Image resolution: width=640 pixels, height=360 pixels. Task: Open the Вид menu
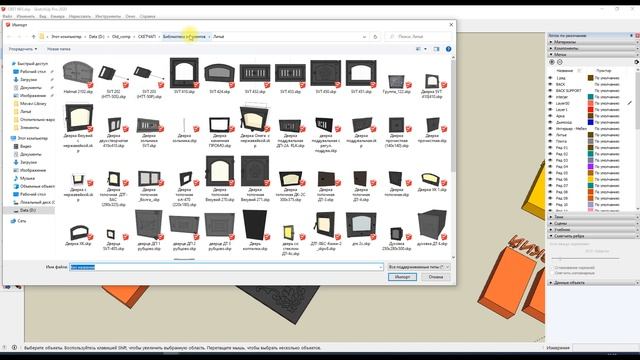43,16
